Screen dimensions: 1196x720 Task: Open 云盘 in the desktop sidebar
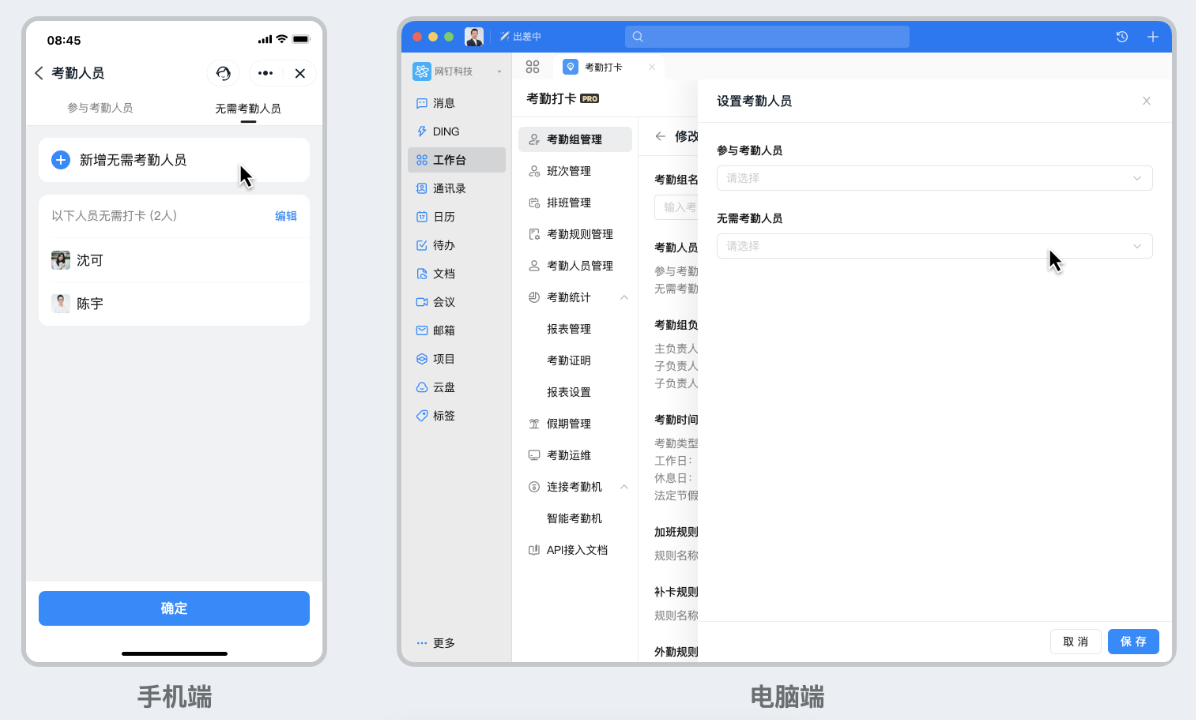pos(457,387)
